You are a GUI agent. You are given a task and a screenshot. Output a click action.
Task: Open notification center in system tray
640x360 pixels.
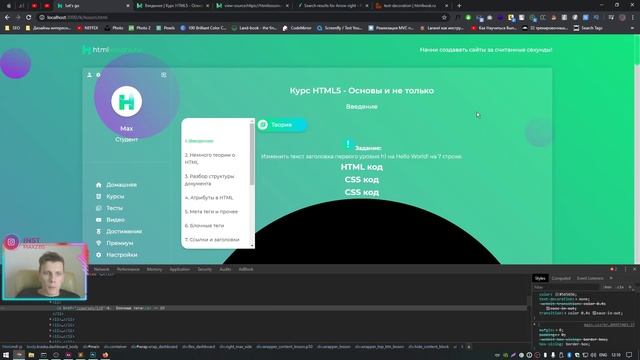coord(629,355)
